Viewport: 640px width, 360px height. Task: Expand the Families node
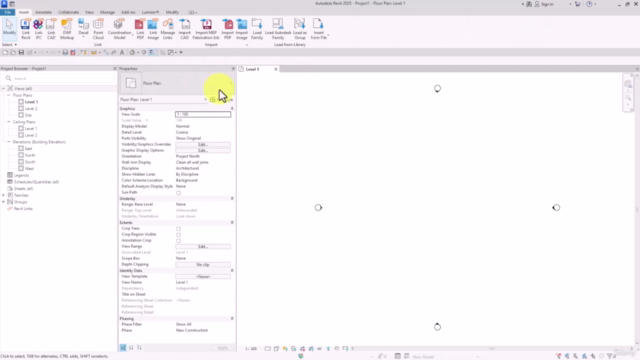(x=4, y=196)
